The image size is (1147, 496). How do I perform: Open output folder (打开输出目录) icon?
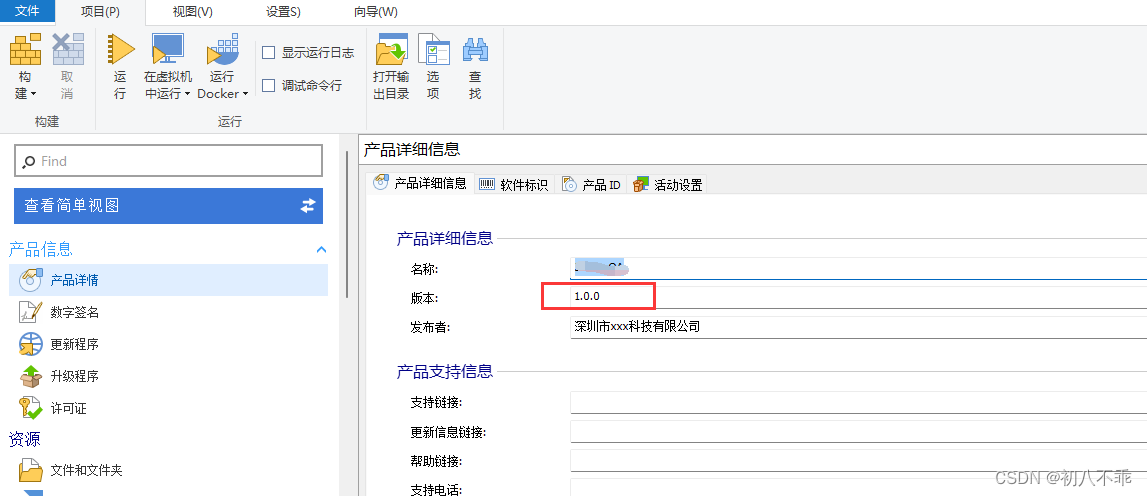(391, 49)
